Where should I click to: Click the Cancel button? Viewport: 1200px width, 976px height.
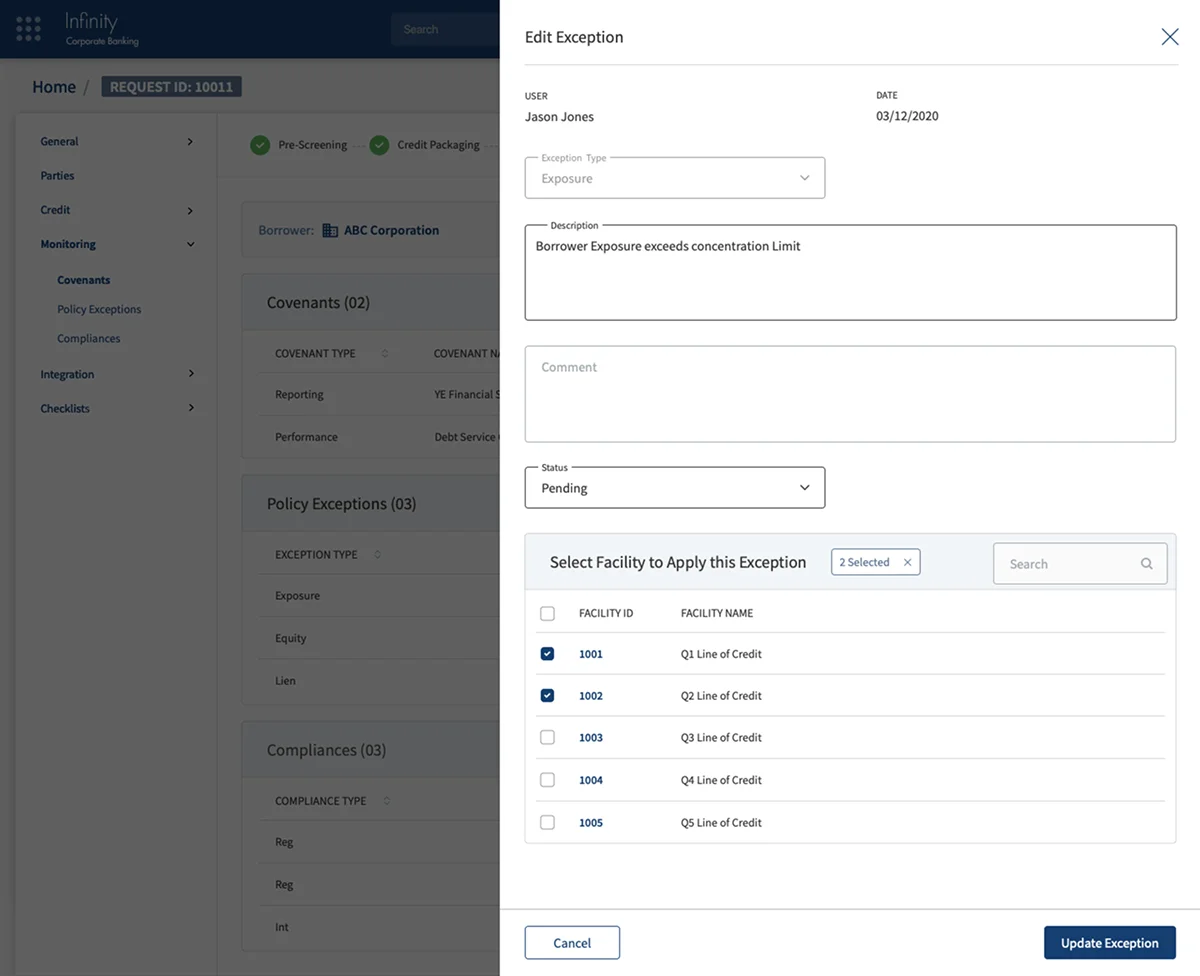click(572, 943)
